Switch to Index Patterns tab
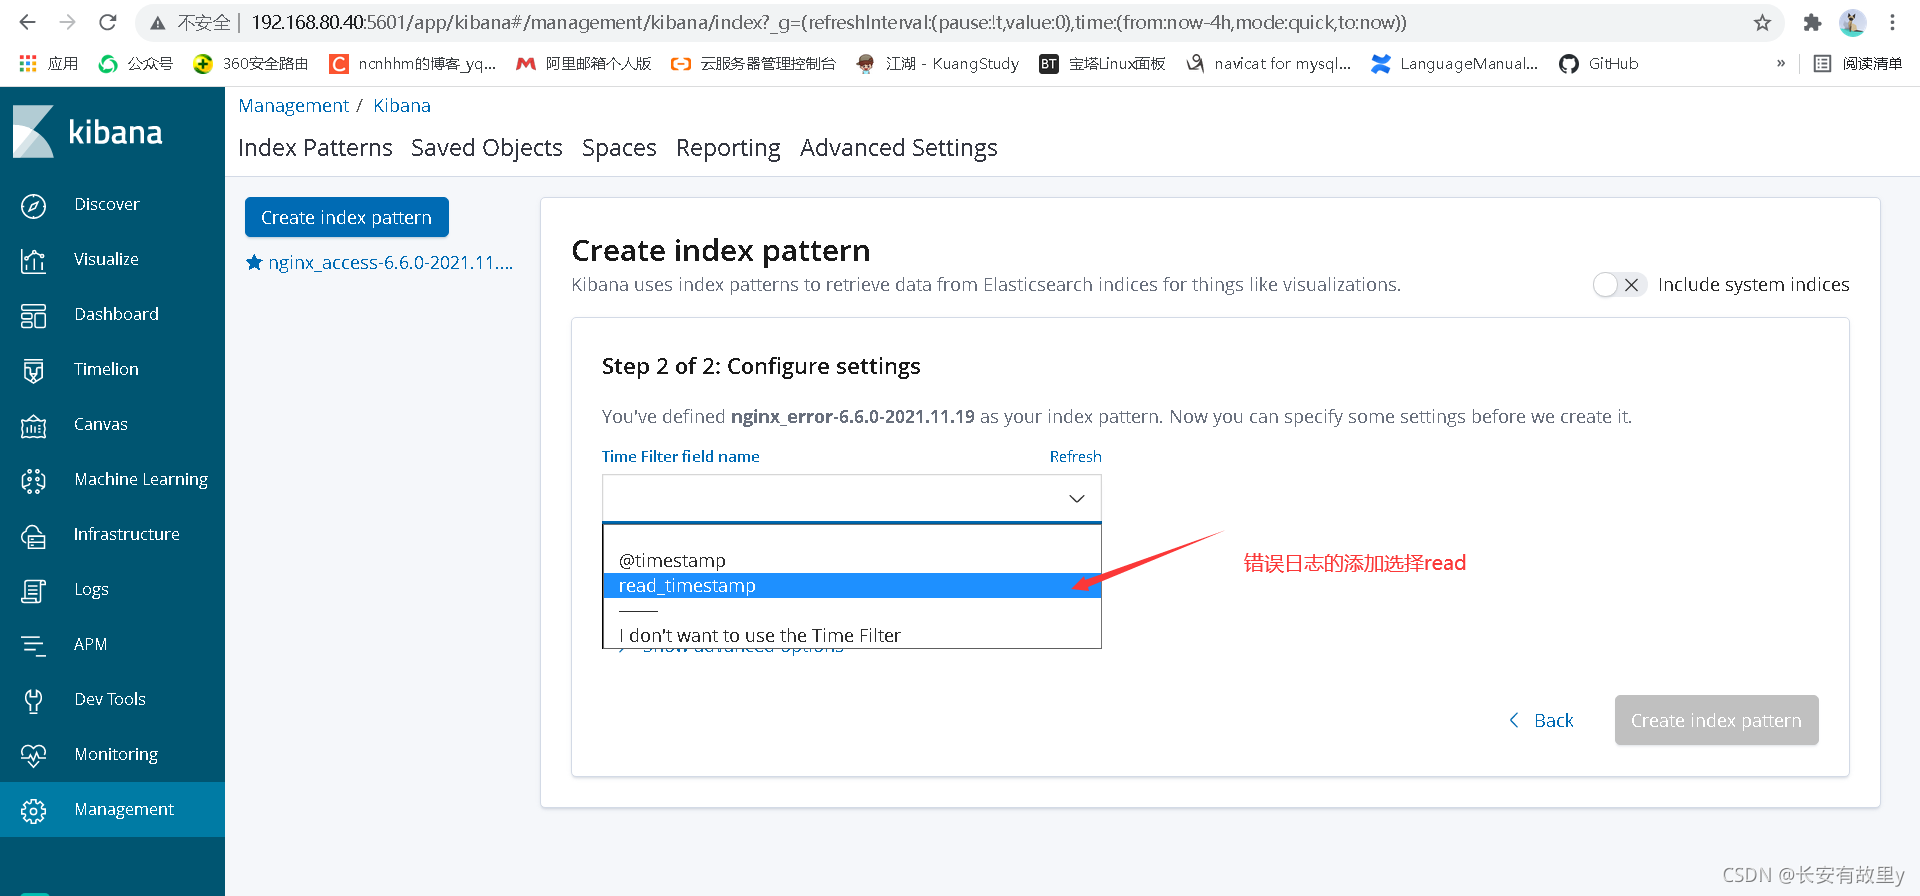 (x=315, y=148)
